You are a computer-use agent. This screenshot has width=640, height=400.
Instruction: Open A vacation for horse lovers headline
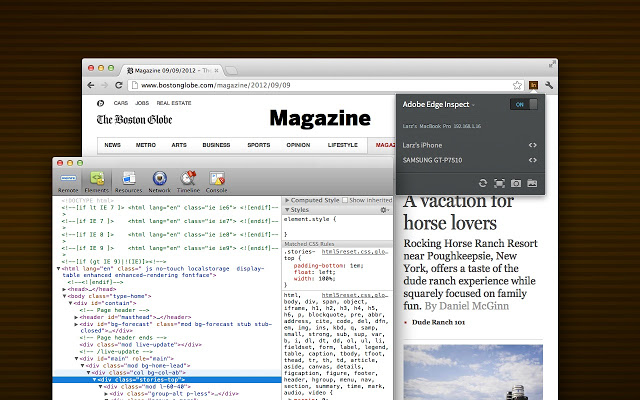tap(458, 211)
